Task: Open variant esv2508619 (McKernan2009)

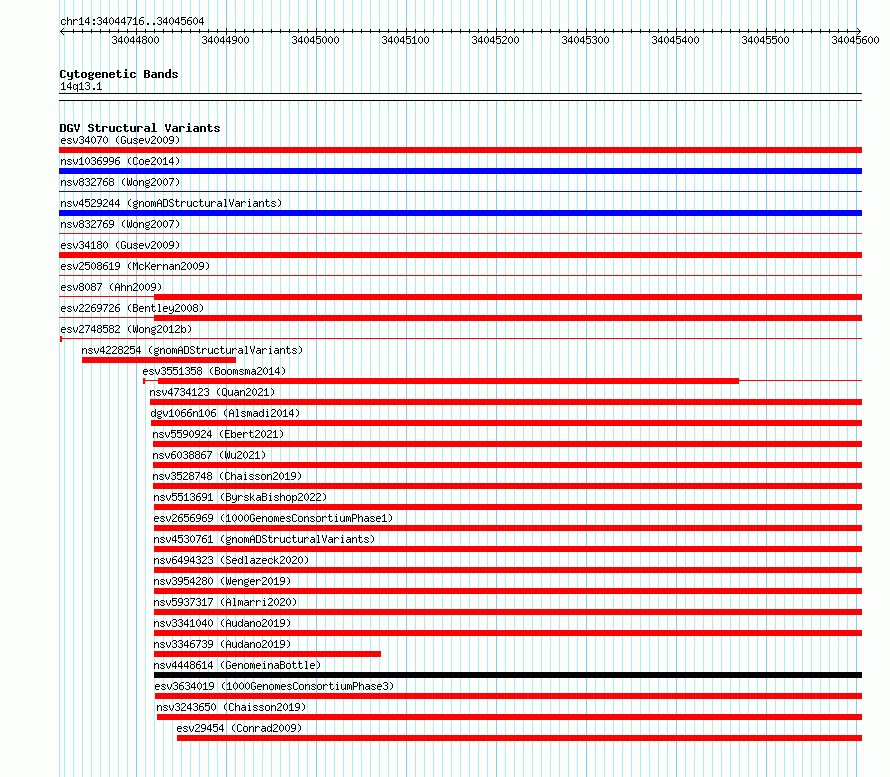Action: (135, 266)
